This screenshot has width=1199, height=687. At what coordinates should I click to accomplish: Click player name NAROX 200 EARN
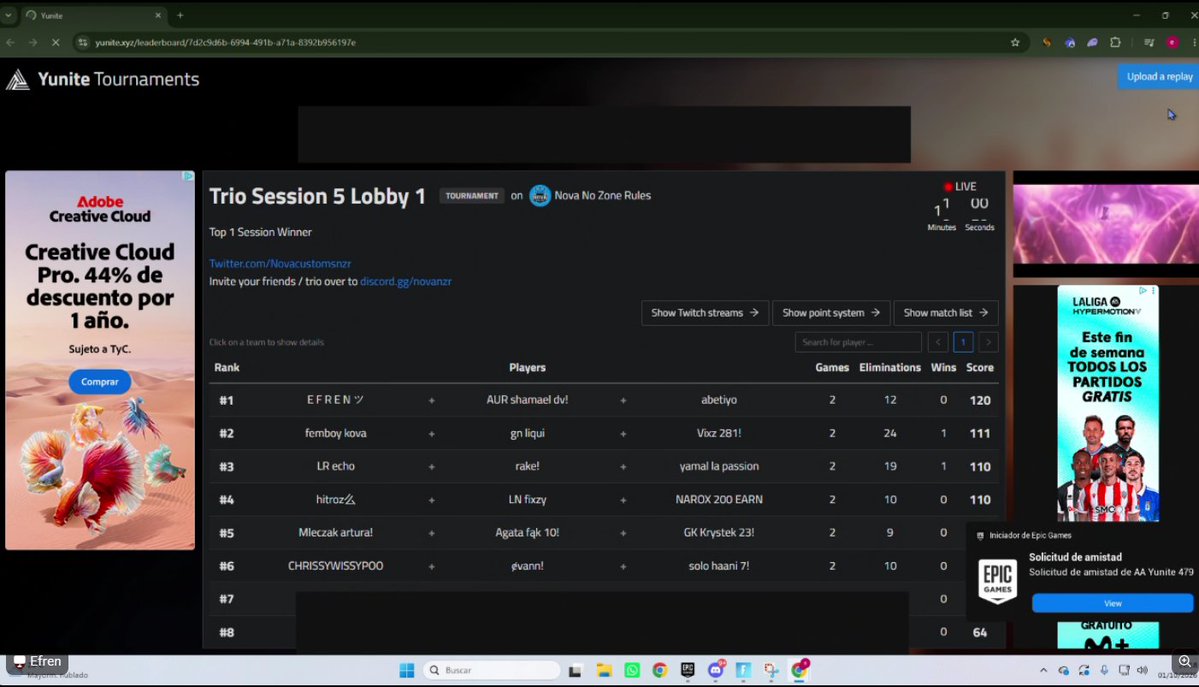tap(719, 500)
